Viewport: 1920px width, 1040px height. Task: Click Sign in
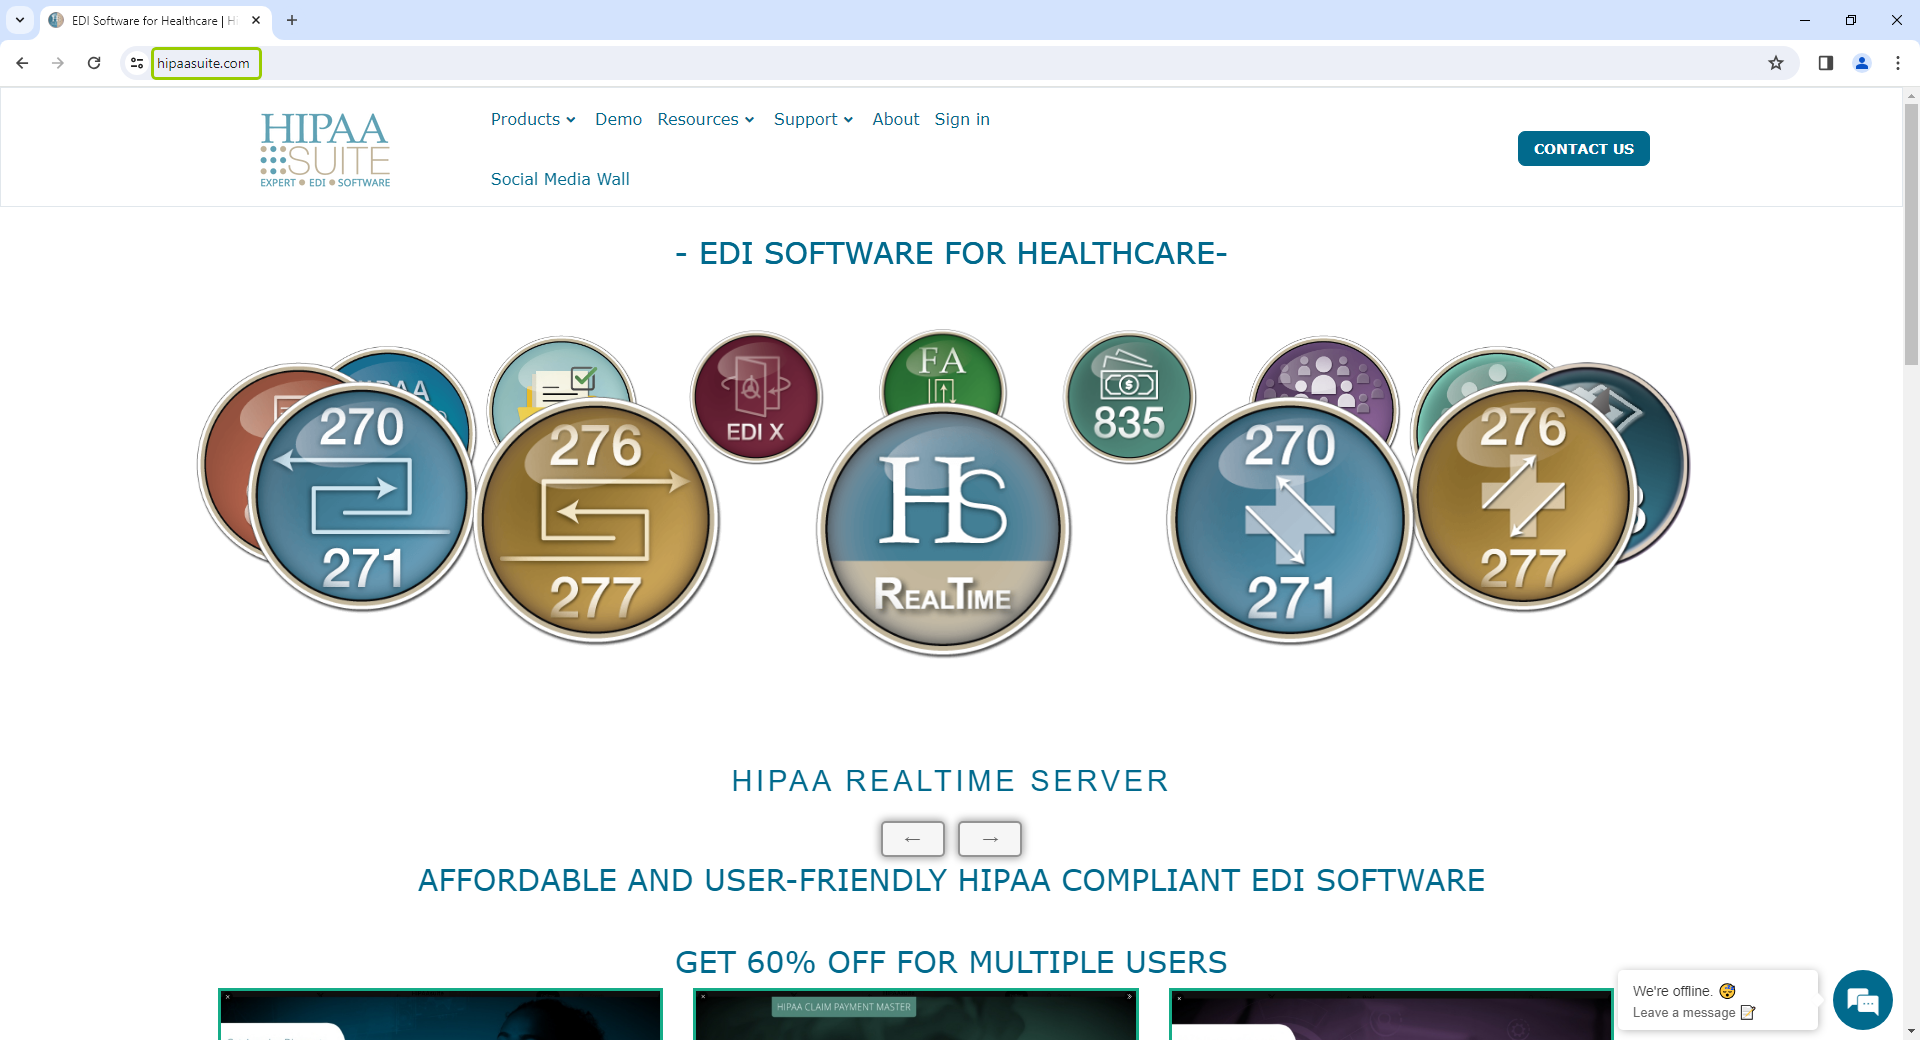click(962, 119)
